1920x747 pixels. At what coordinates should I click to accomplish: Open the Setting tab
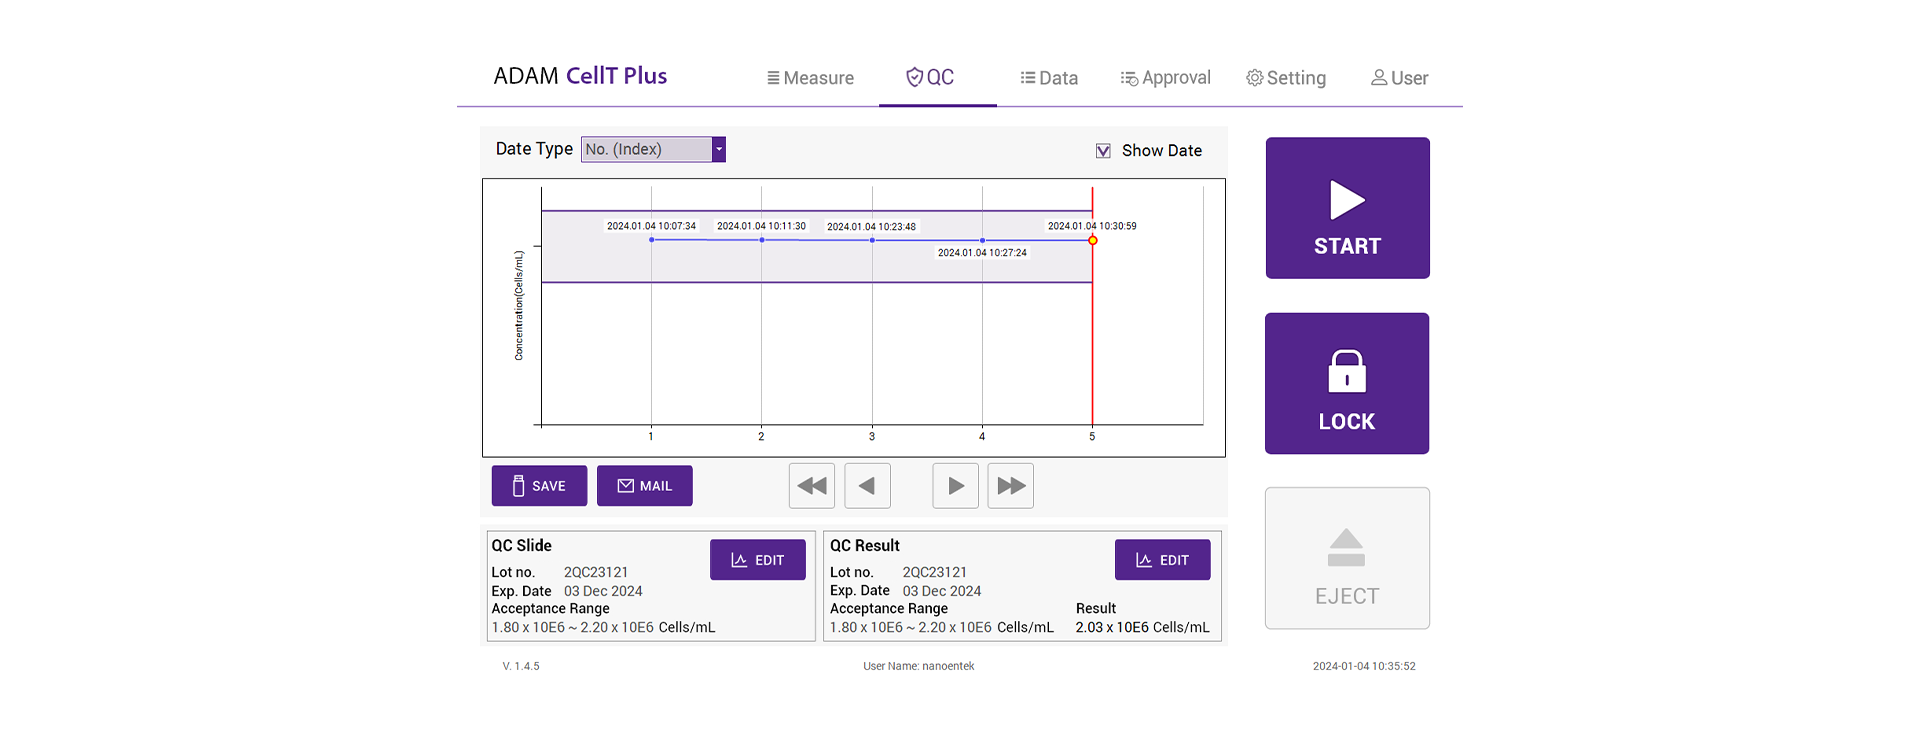click(x=1286, y=78)
